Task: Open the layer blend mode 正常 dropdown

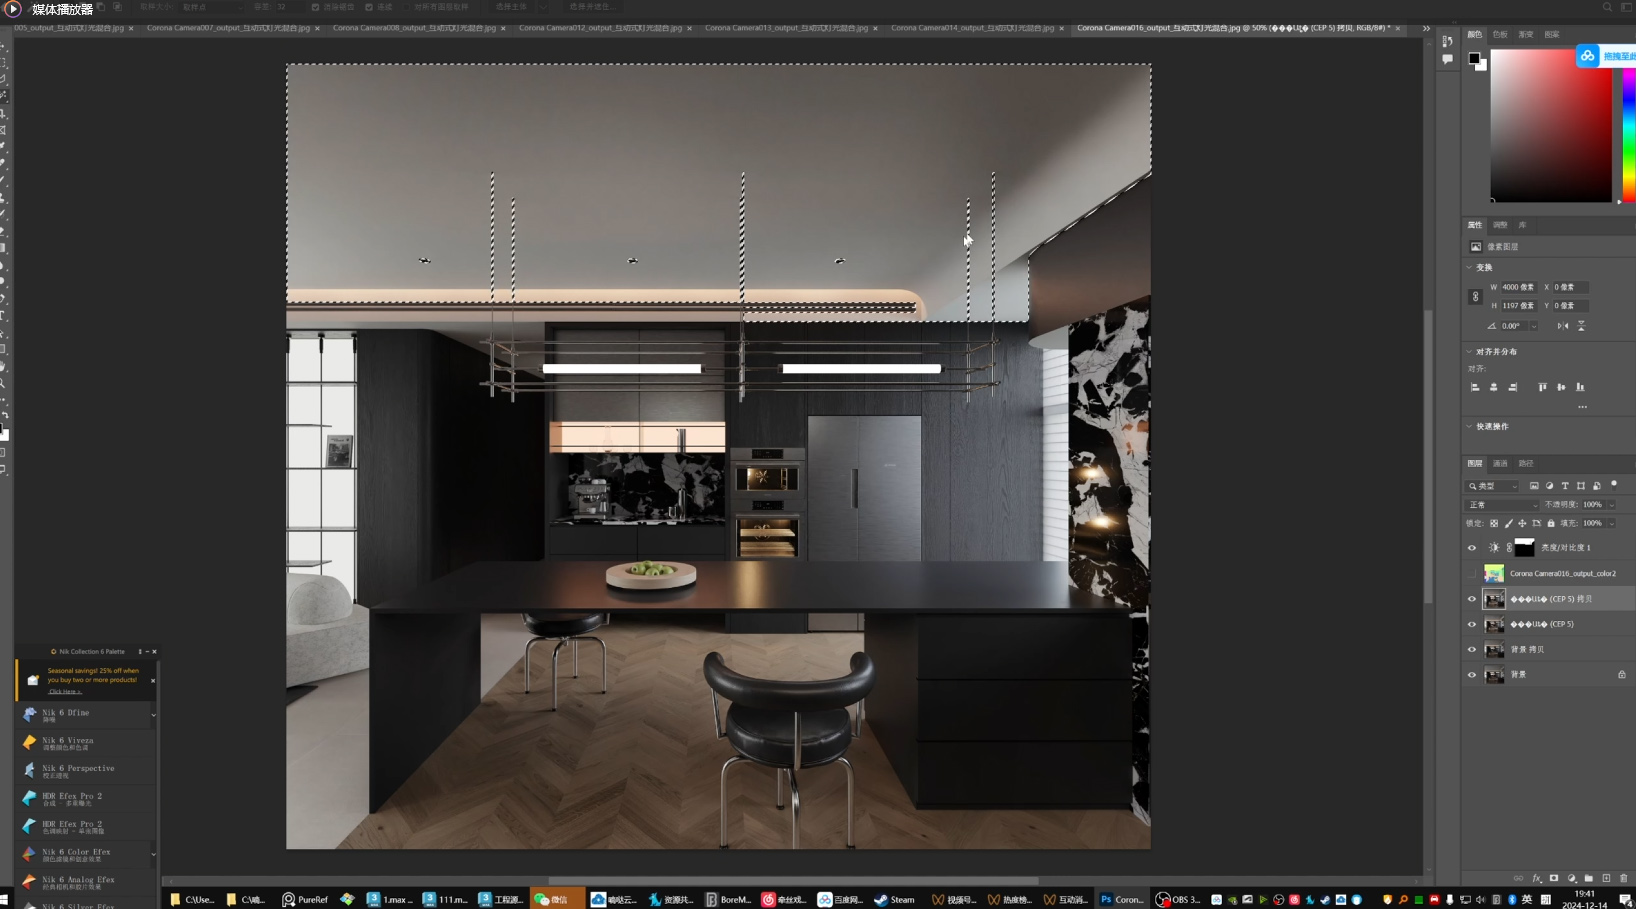Action: tap(1502, 505)
